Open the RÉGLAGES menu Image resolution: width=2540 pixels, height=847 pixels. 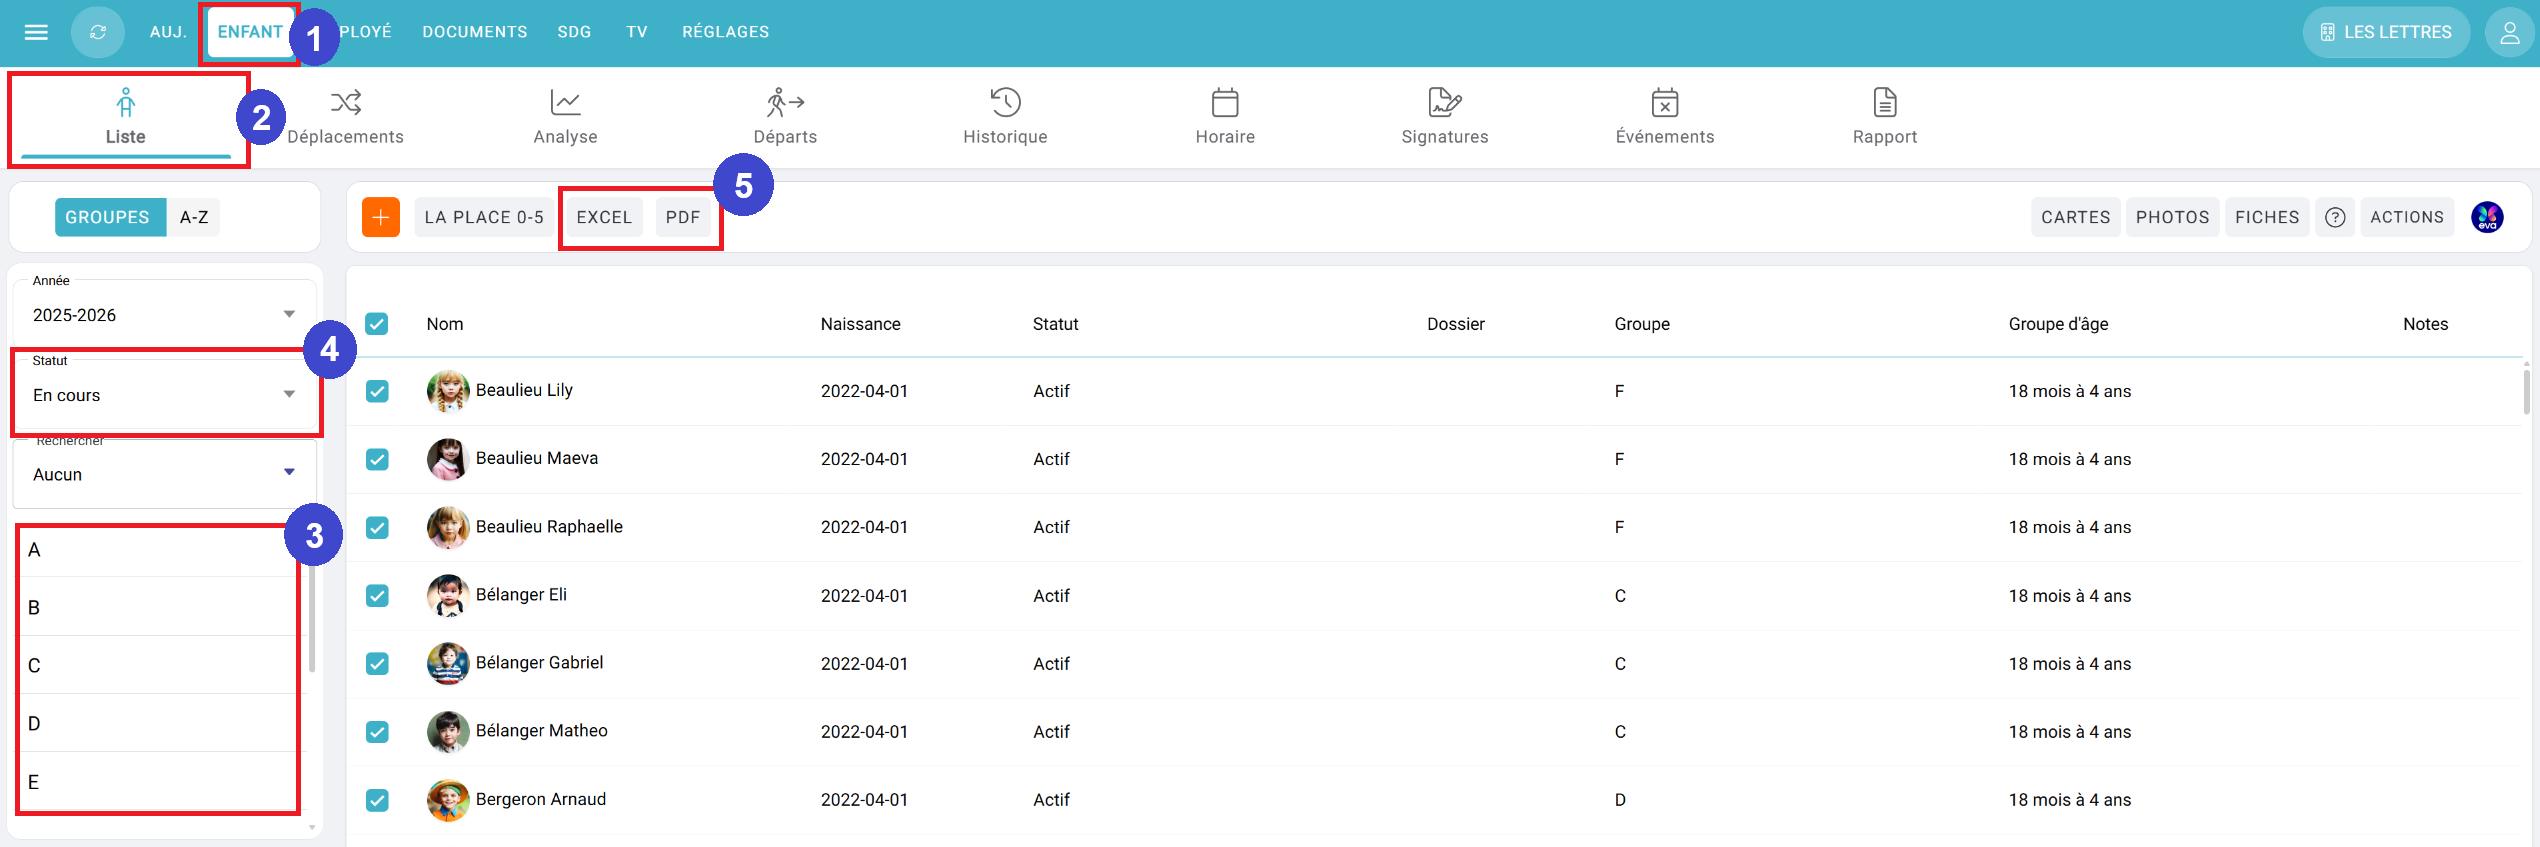pyautogui.click(x=725, y=32)
